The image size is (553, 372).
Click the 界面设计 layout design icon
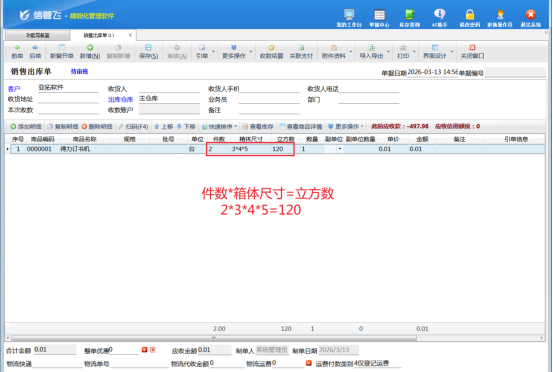click(434, 51)
